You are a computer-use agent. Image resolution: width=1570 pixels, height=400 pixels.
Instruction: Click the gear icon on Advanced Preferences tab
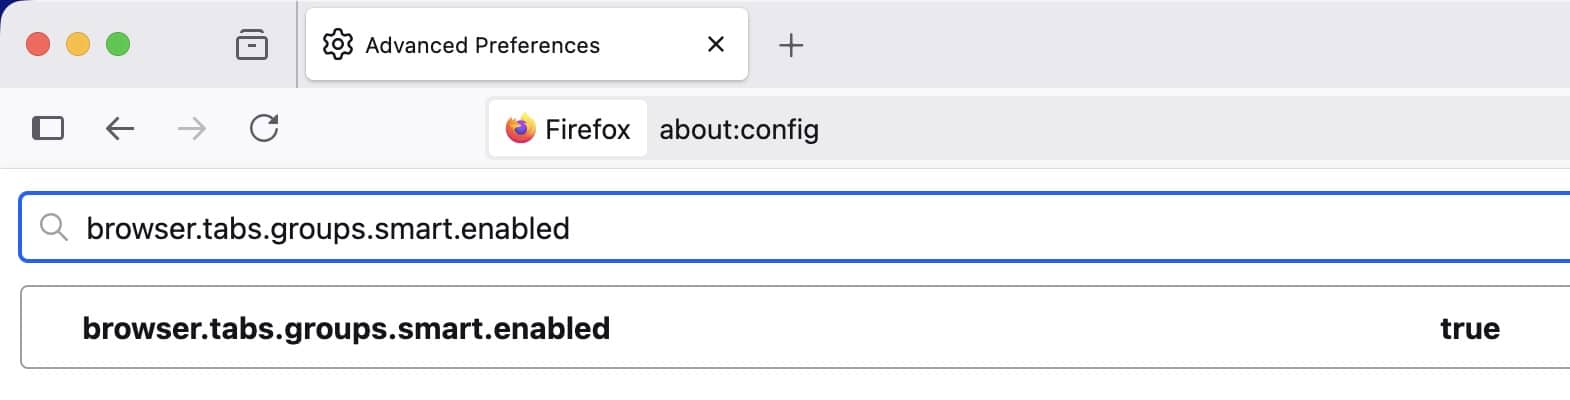pyautogui.click(x=338, y=44)
